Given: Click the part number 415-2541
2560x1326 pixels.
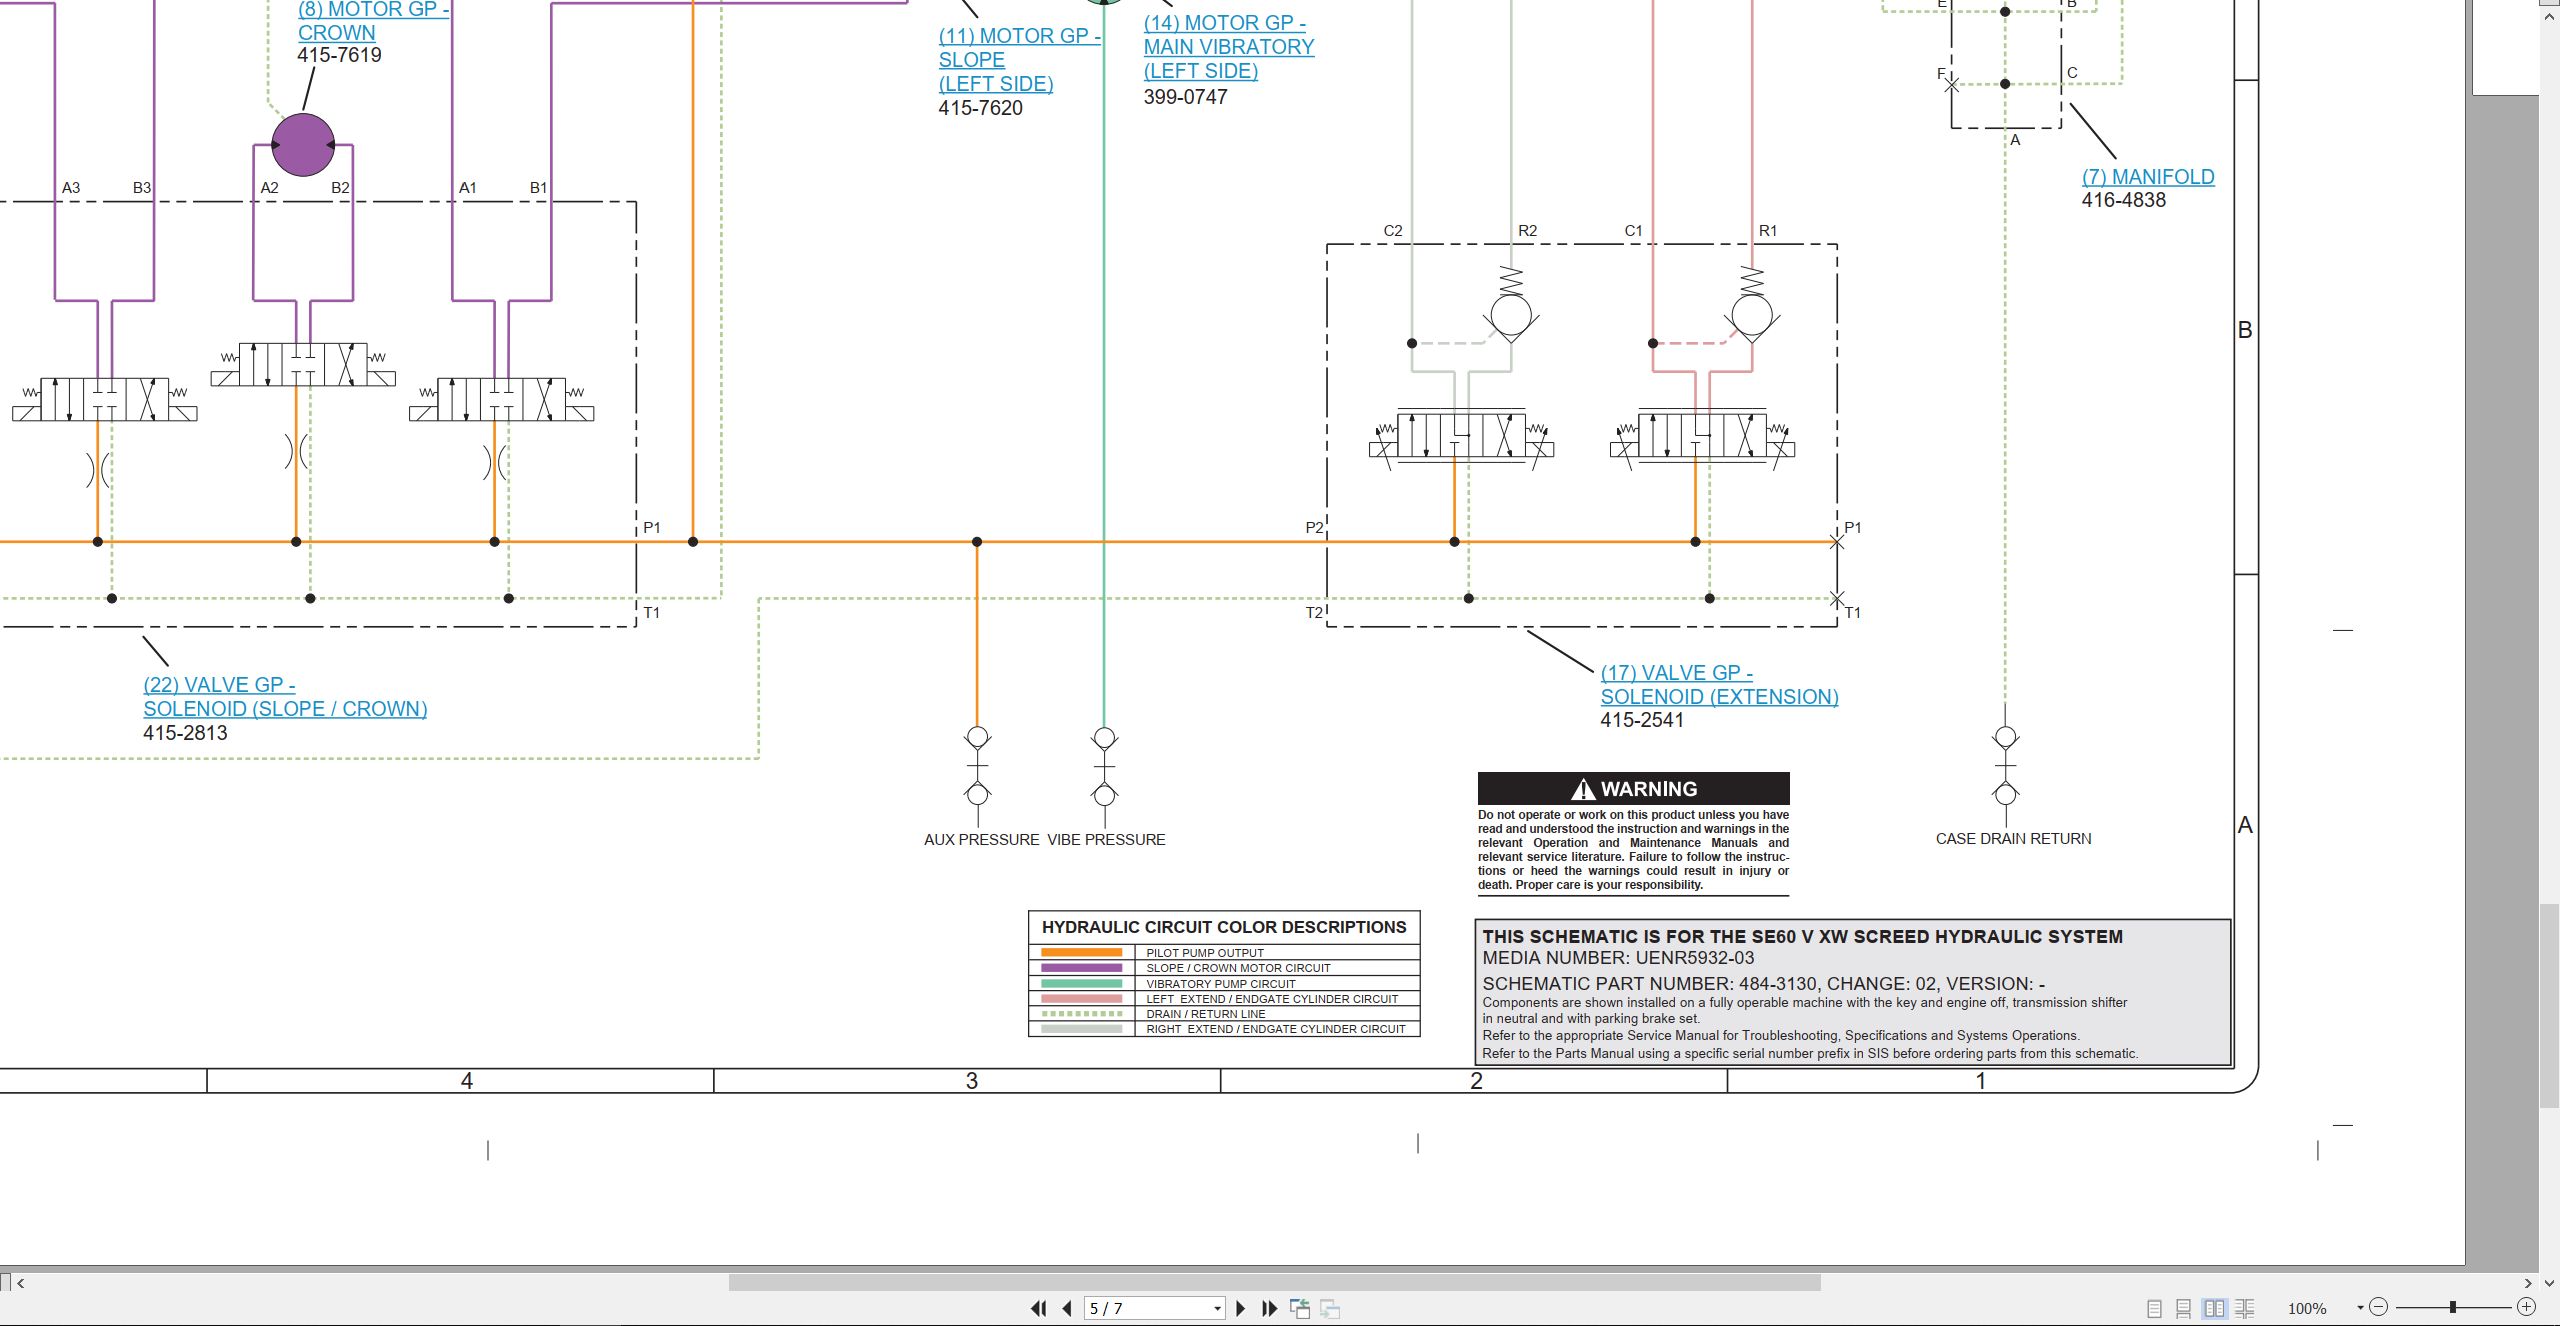Looking at the screenshot, I should click(1642, 720).
